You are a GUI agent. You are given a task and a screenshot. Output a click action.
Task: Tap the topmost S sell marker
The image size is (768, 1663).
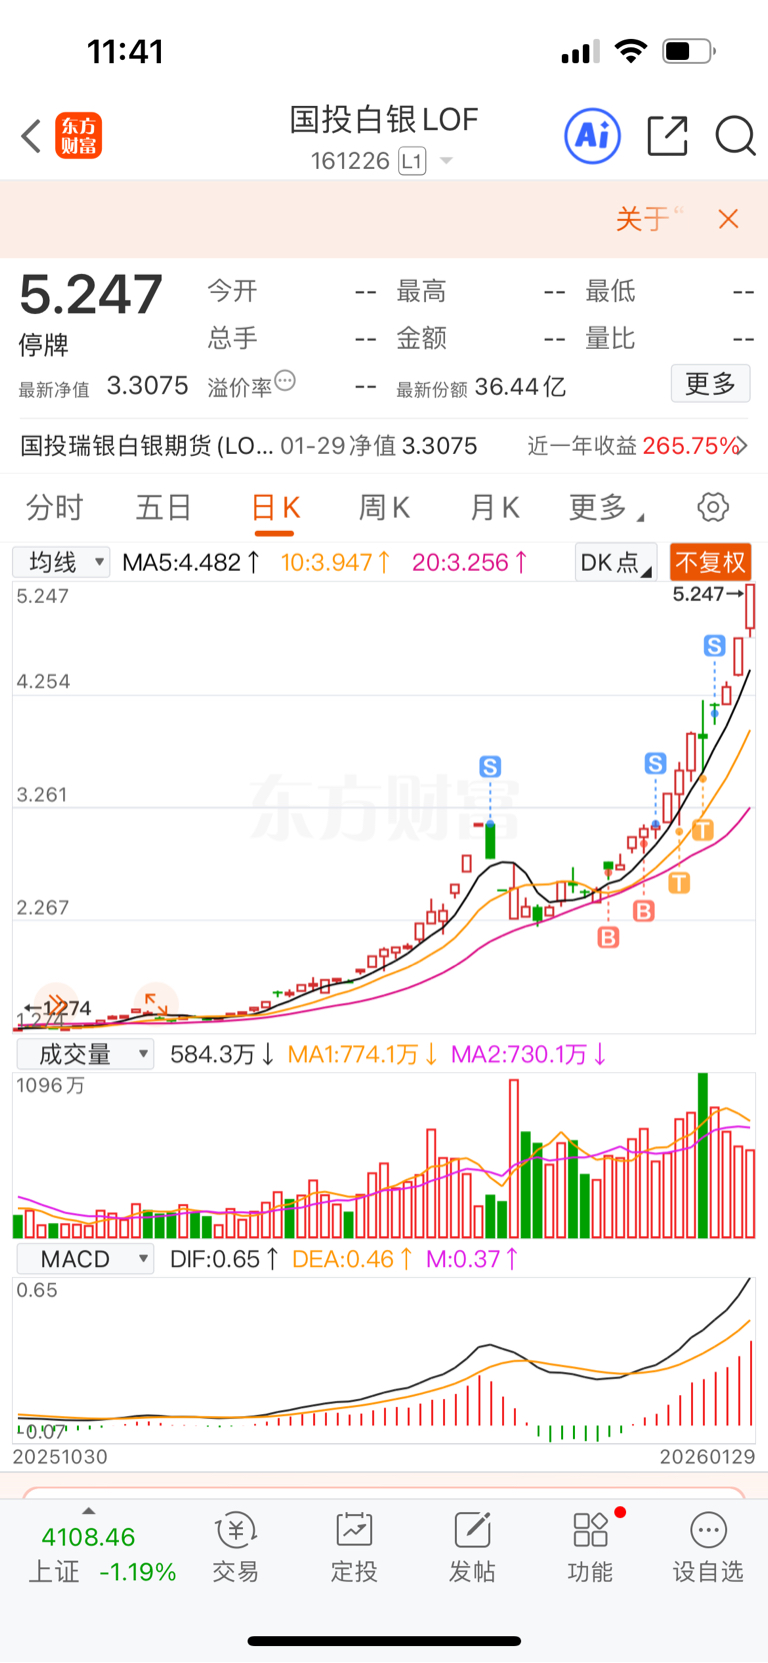(x=714, y=646)
